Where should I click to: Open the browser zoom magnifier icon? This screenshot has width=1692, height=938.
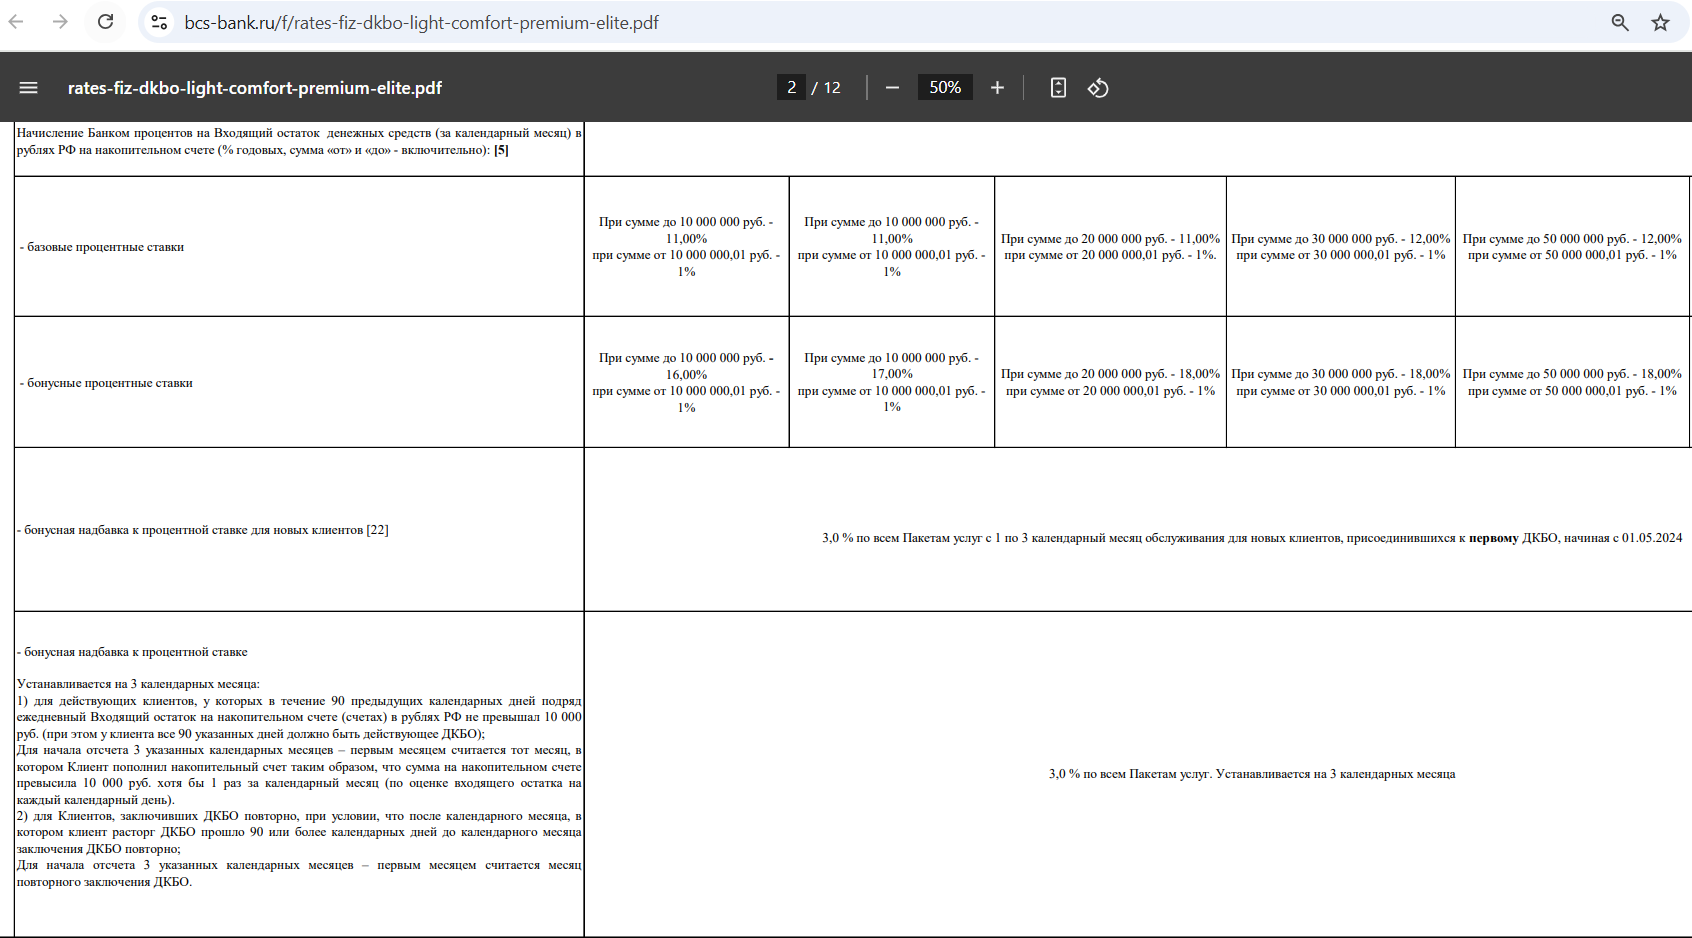tap(1620, 22)
